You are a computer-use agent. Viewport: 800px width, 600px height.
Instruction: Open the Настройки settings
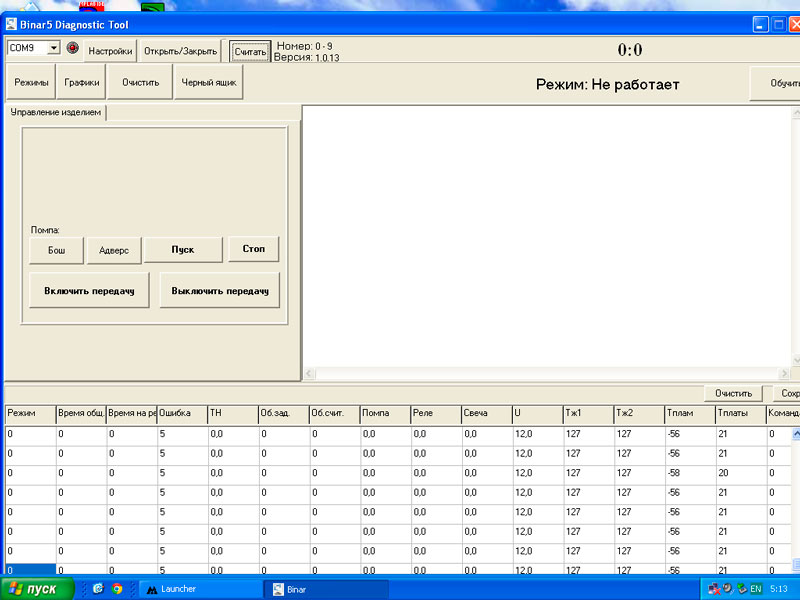(110, 51)
